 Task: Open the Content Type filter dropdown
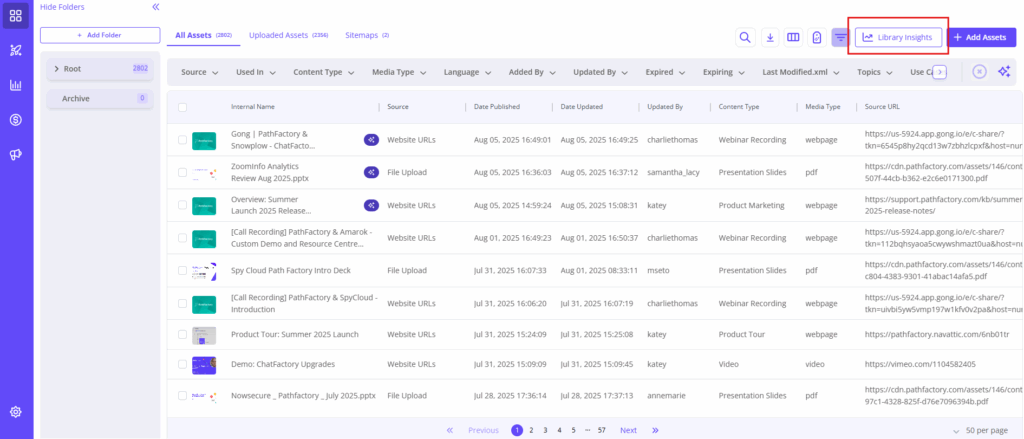[324, 72]
